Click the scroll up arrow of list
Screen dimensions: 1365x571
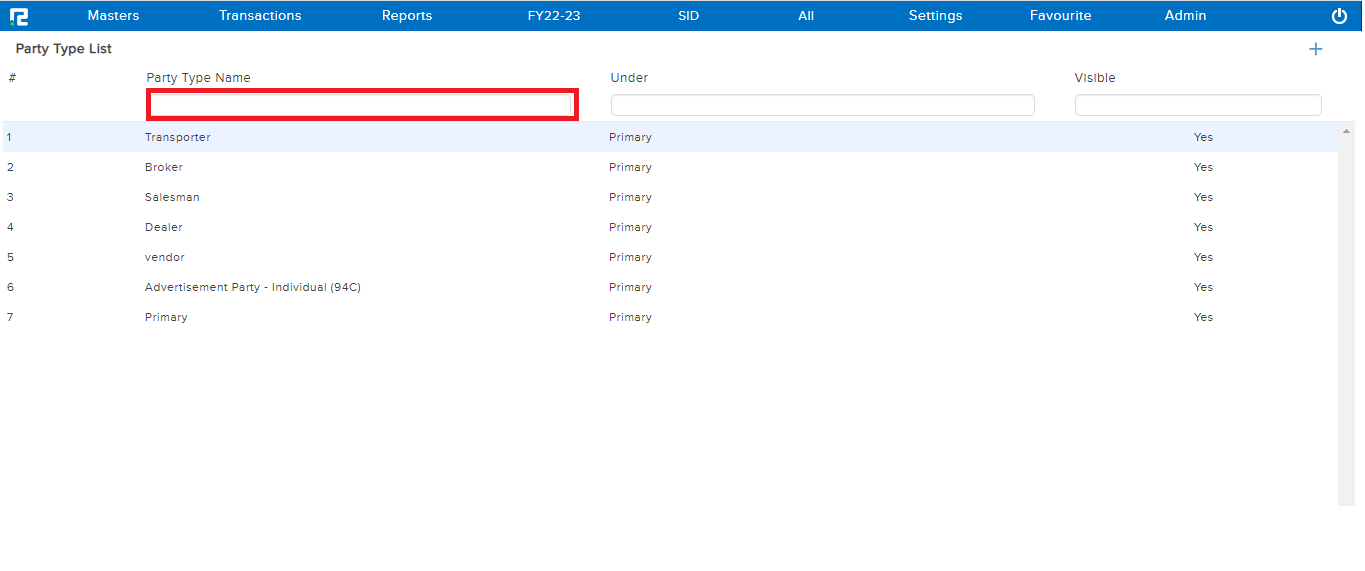(x=1347, y=132)
